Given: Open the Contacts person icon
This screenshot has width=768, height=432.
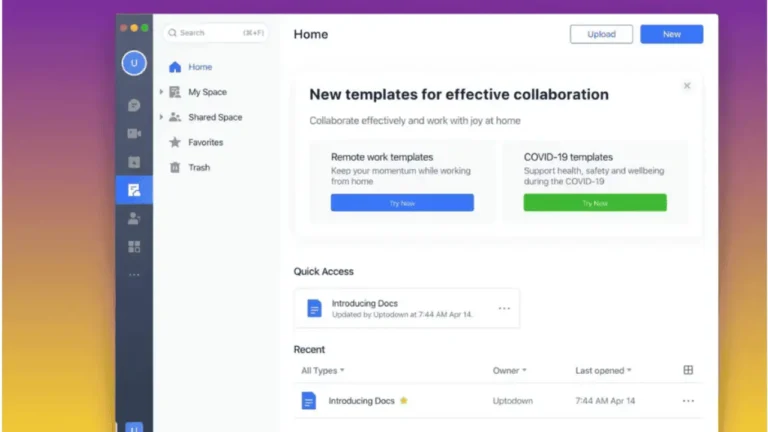Looking at the screenshot, I should point(134,218).
